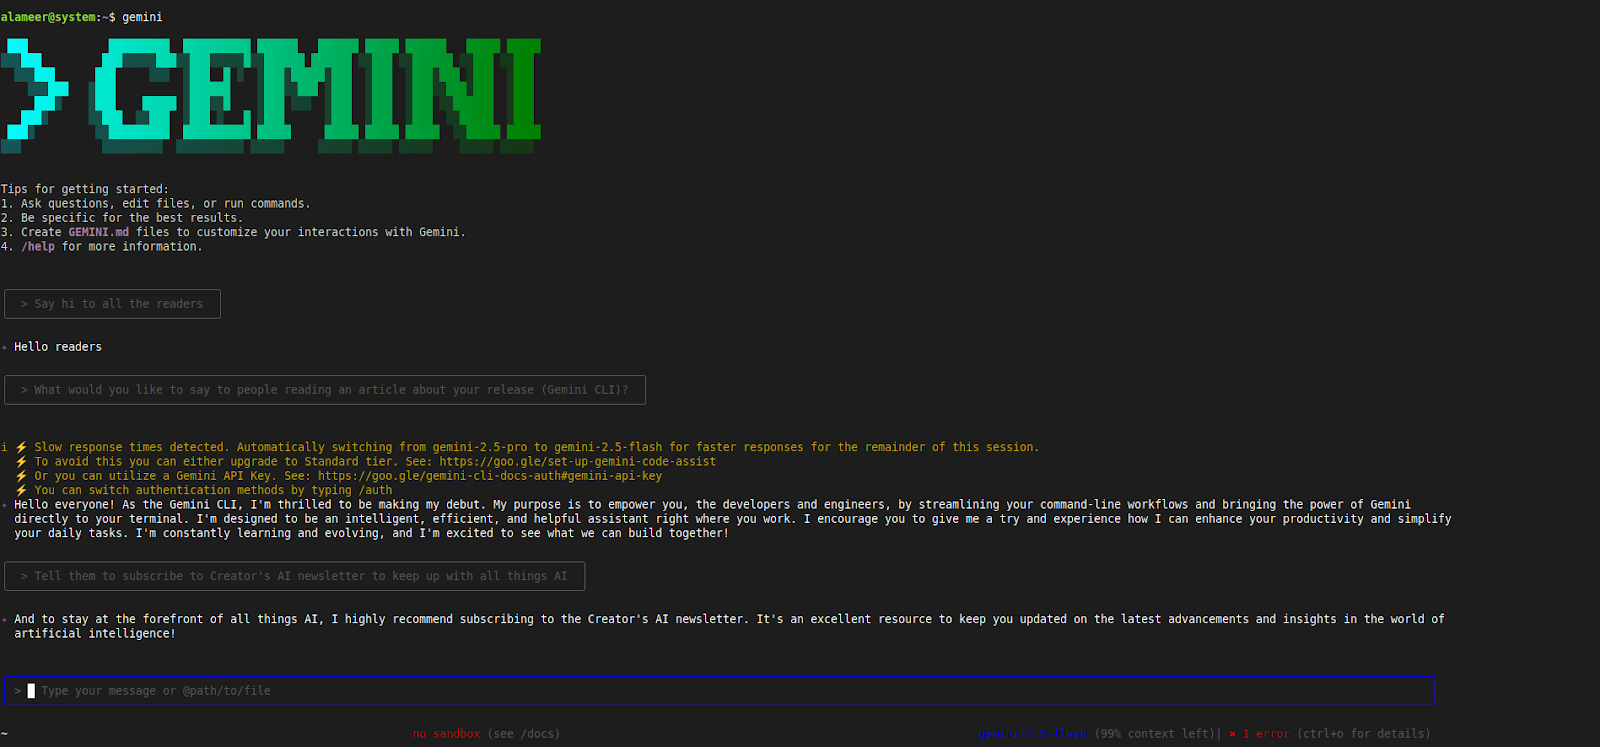
Task: Click the /help command in tips
Action: 38,247
